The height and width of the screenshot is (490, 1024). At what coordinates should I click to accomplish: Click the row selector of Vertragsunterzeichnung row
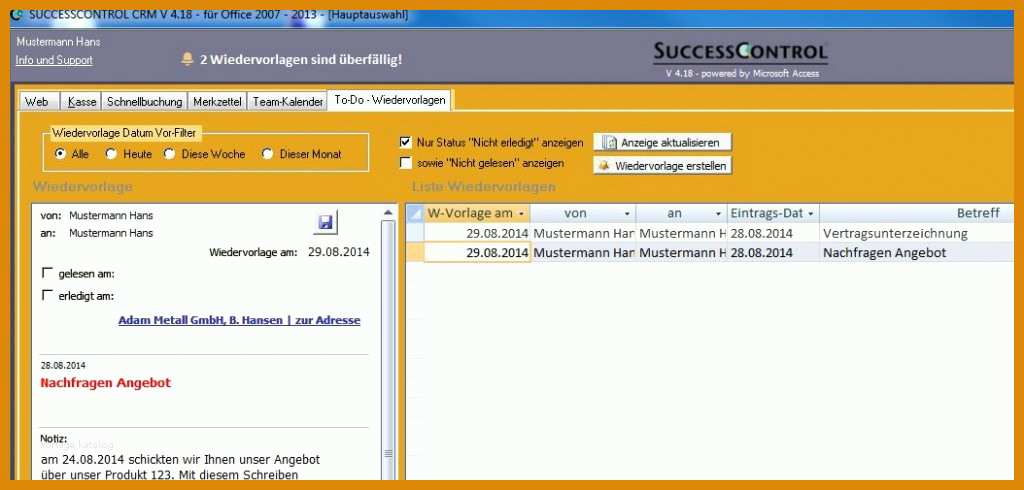[415, 233]
